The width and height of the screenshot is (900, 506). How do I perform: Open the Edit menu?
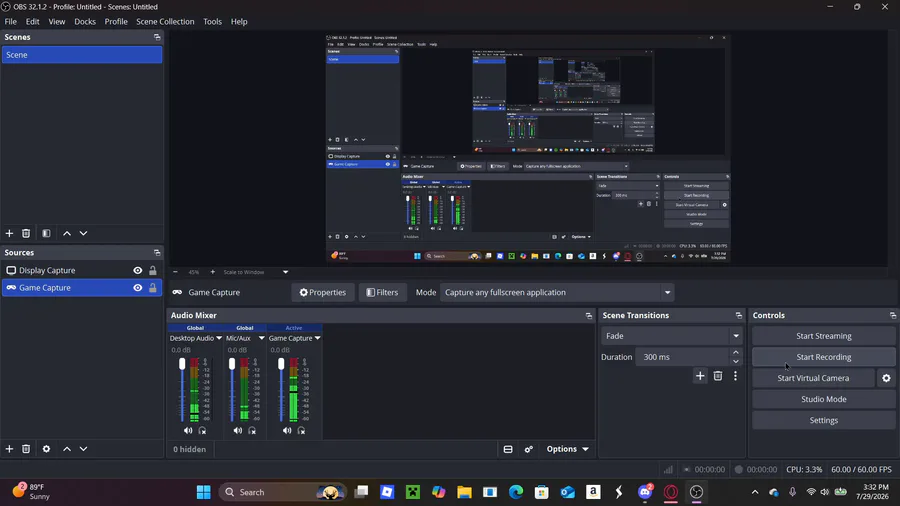click(32, 22)
